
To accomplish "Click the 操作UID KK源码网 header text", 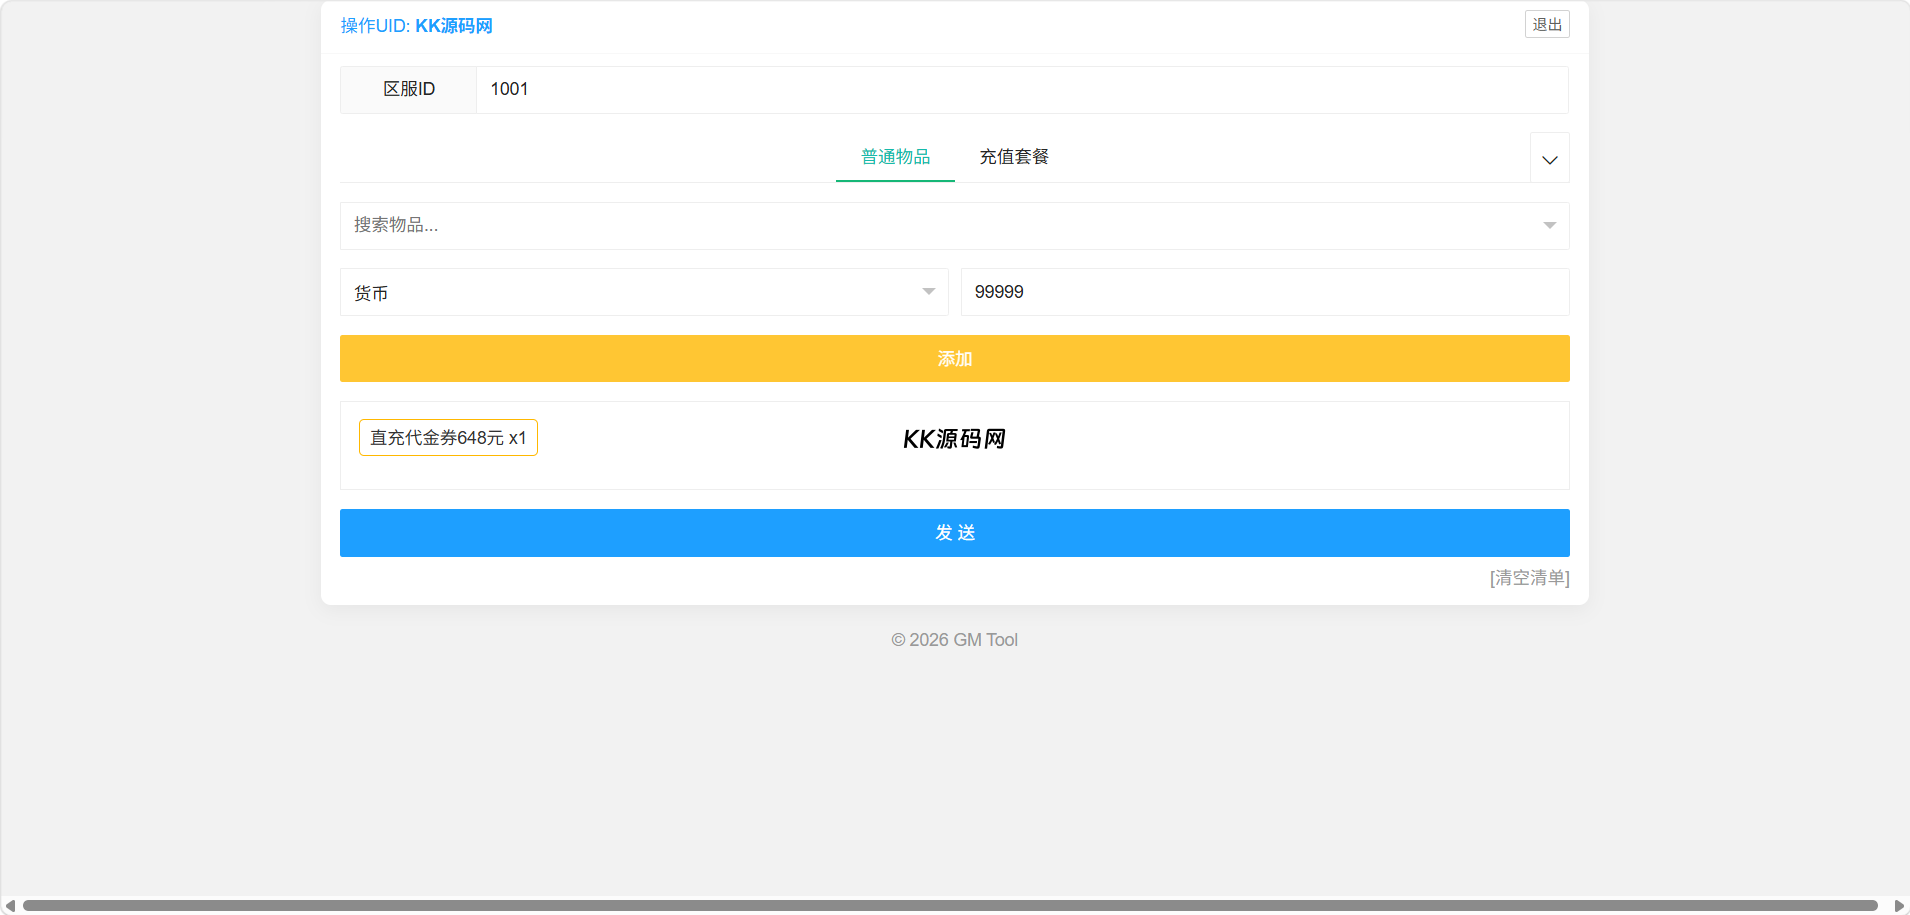I will pyautogui.click(x=416, y=26).
